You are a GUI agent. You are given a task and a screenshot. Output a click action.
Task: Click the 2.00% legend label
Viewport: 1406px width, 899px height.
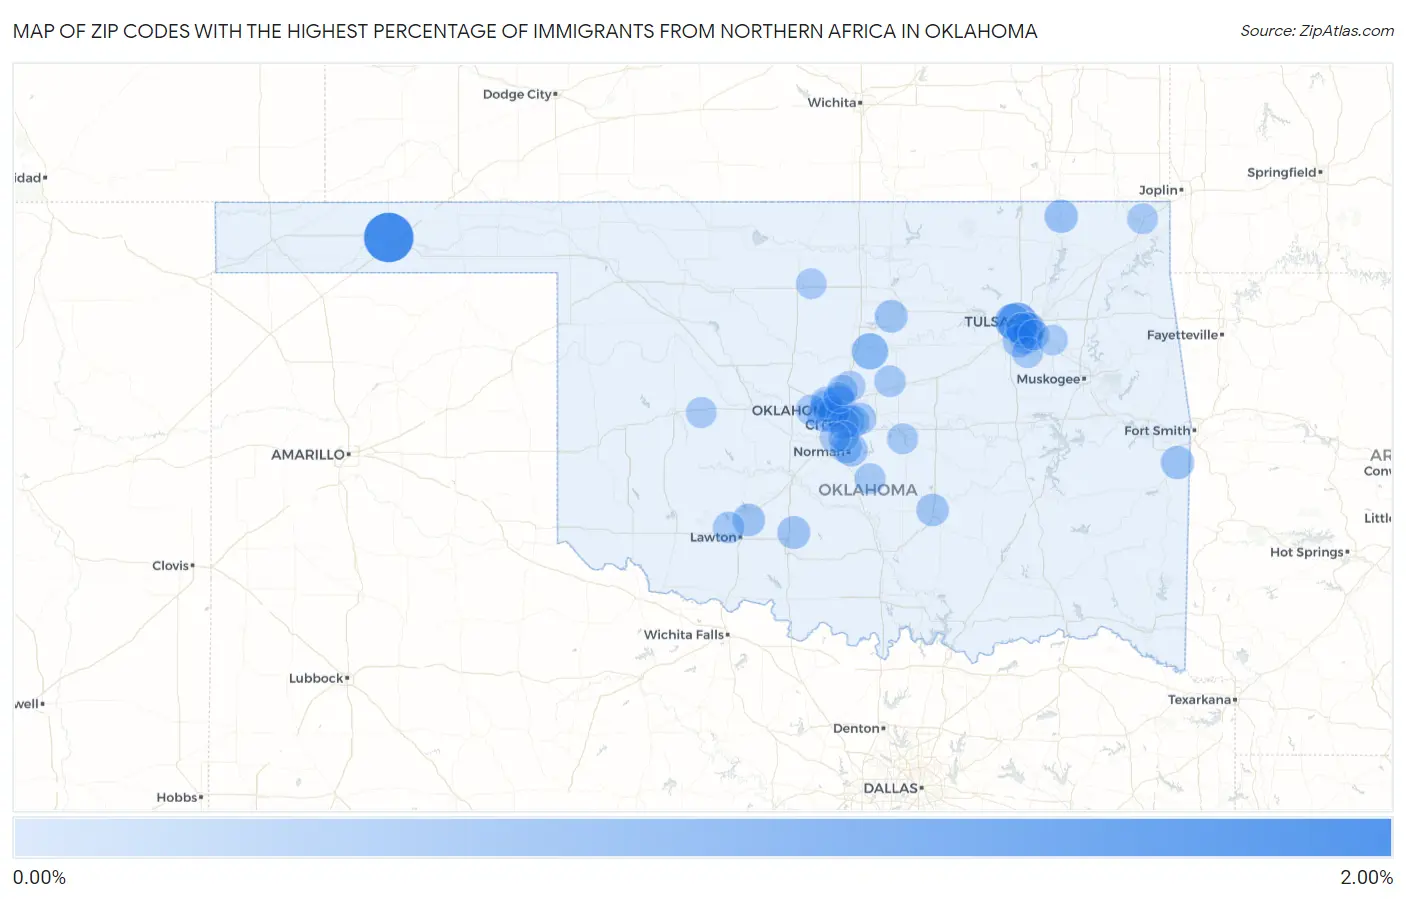[x=1366, y=877]
